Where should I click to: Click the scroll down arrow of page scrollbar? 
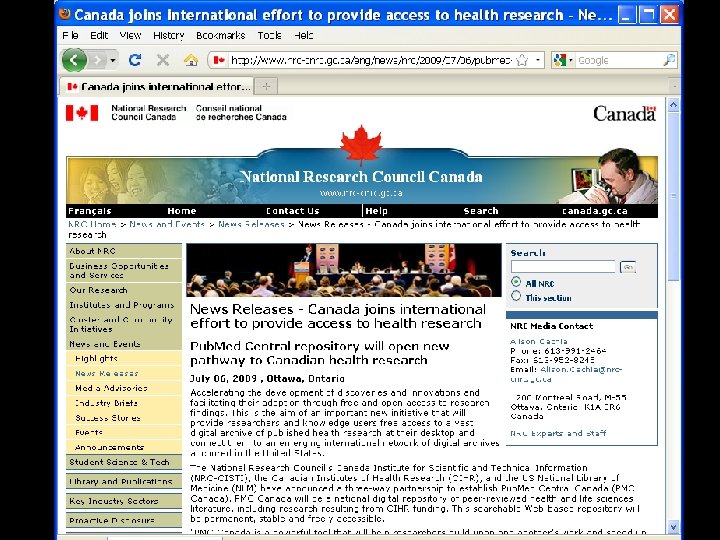(x=673, y=527)
